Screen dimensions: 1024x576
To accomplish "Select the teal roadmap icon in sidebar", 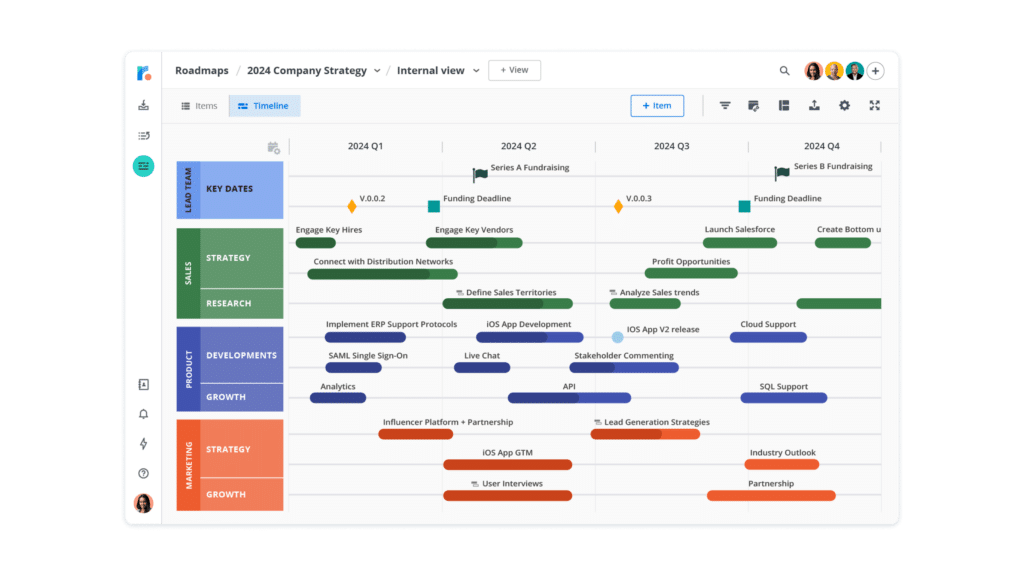I will pos(144,167).
